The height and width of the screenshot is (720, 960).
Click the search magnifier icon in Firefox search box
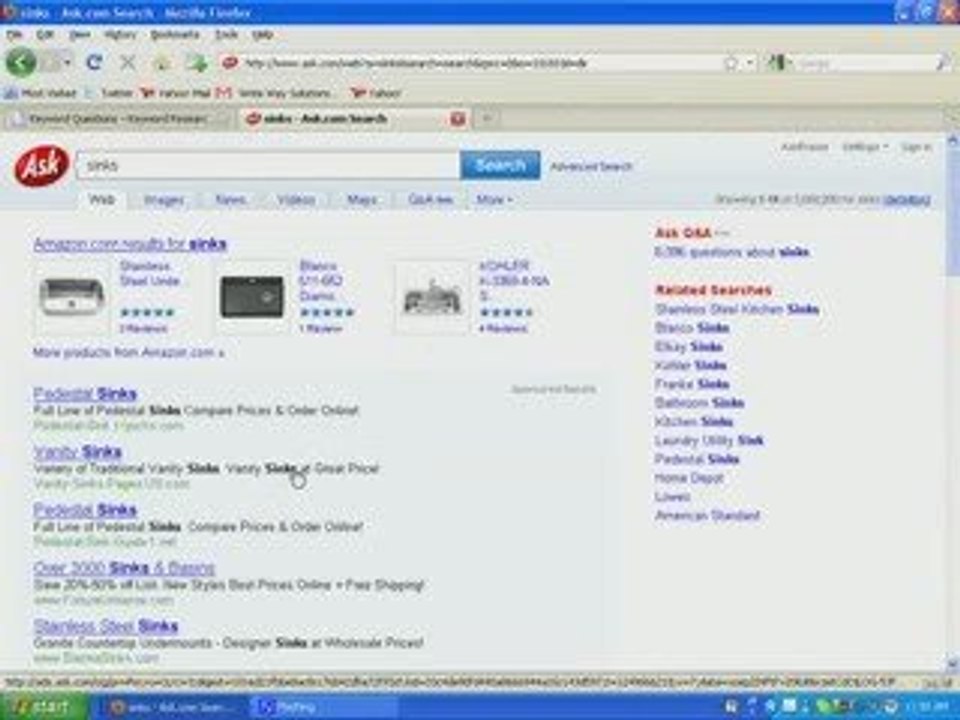tap(943, 62)
